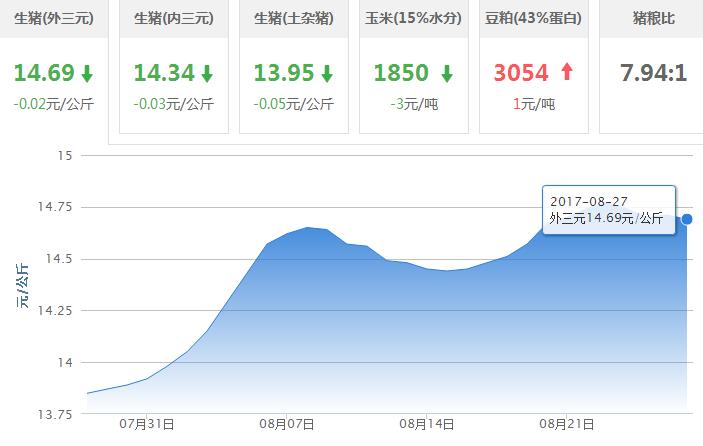
Task: Click the green down arrow beside 14.34
Action: [x=207, y=74]
